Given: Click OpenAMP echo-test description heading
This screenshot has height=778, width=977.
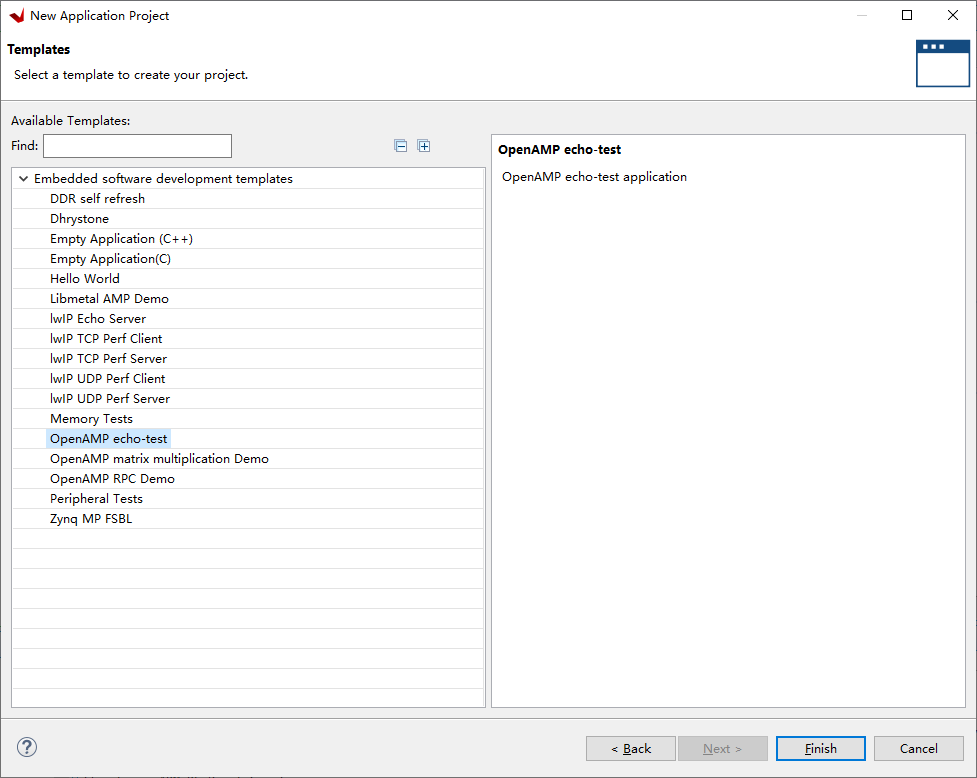Looking at the screenshot, I should [x=560, y=149].
